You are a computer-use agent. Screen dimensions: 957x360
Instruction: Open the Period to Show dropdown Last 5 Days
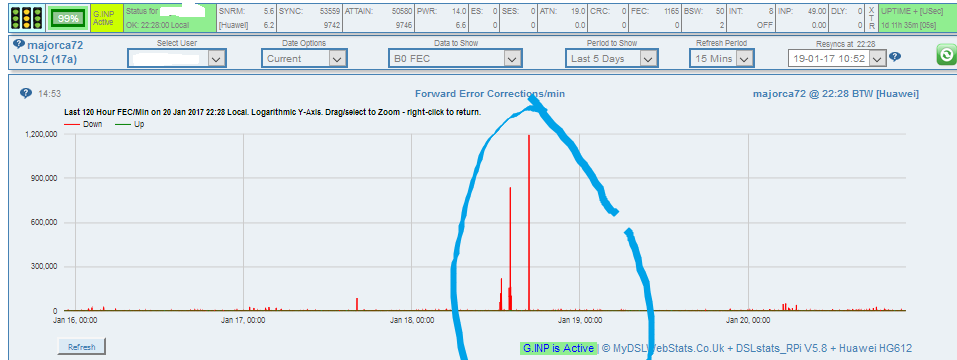612,59
